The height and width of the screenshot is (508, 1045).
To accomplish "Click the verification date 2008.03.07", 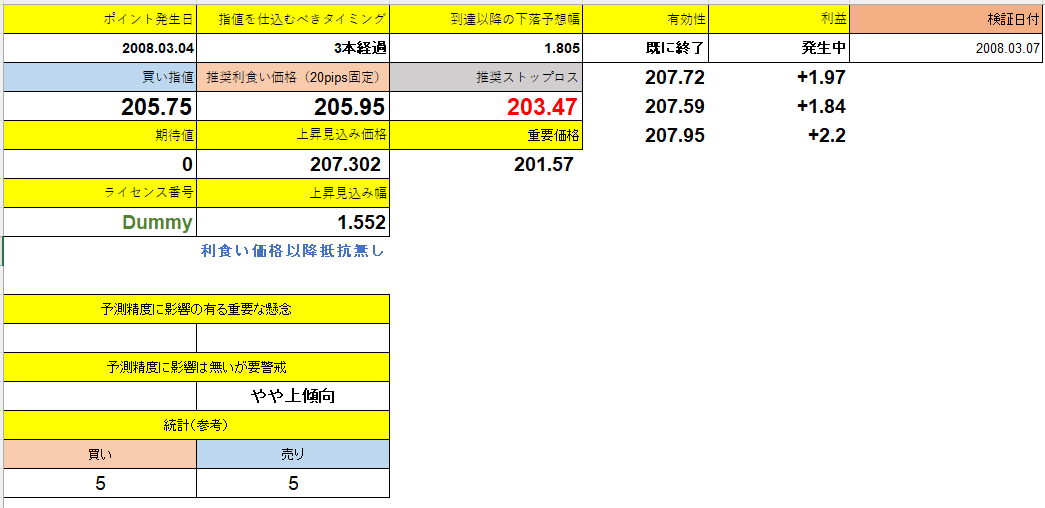I will tap(946, 48).
